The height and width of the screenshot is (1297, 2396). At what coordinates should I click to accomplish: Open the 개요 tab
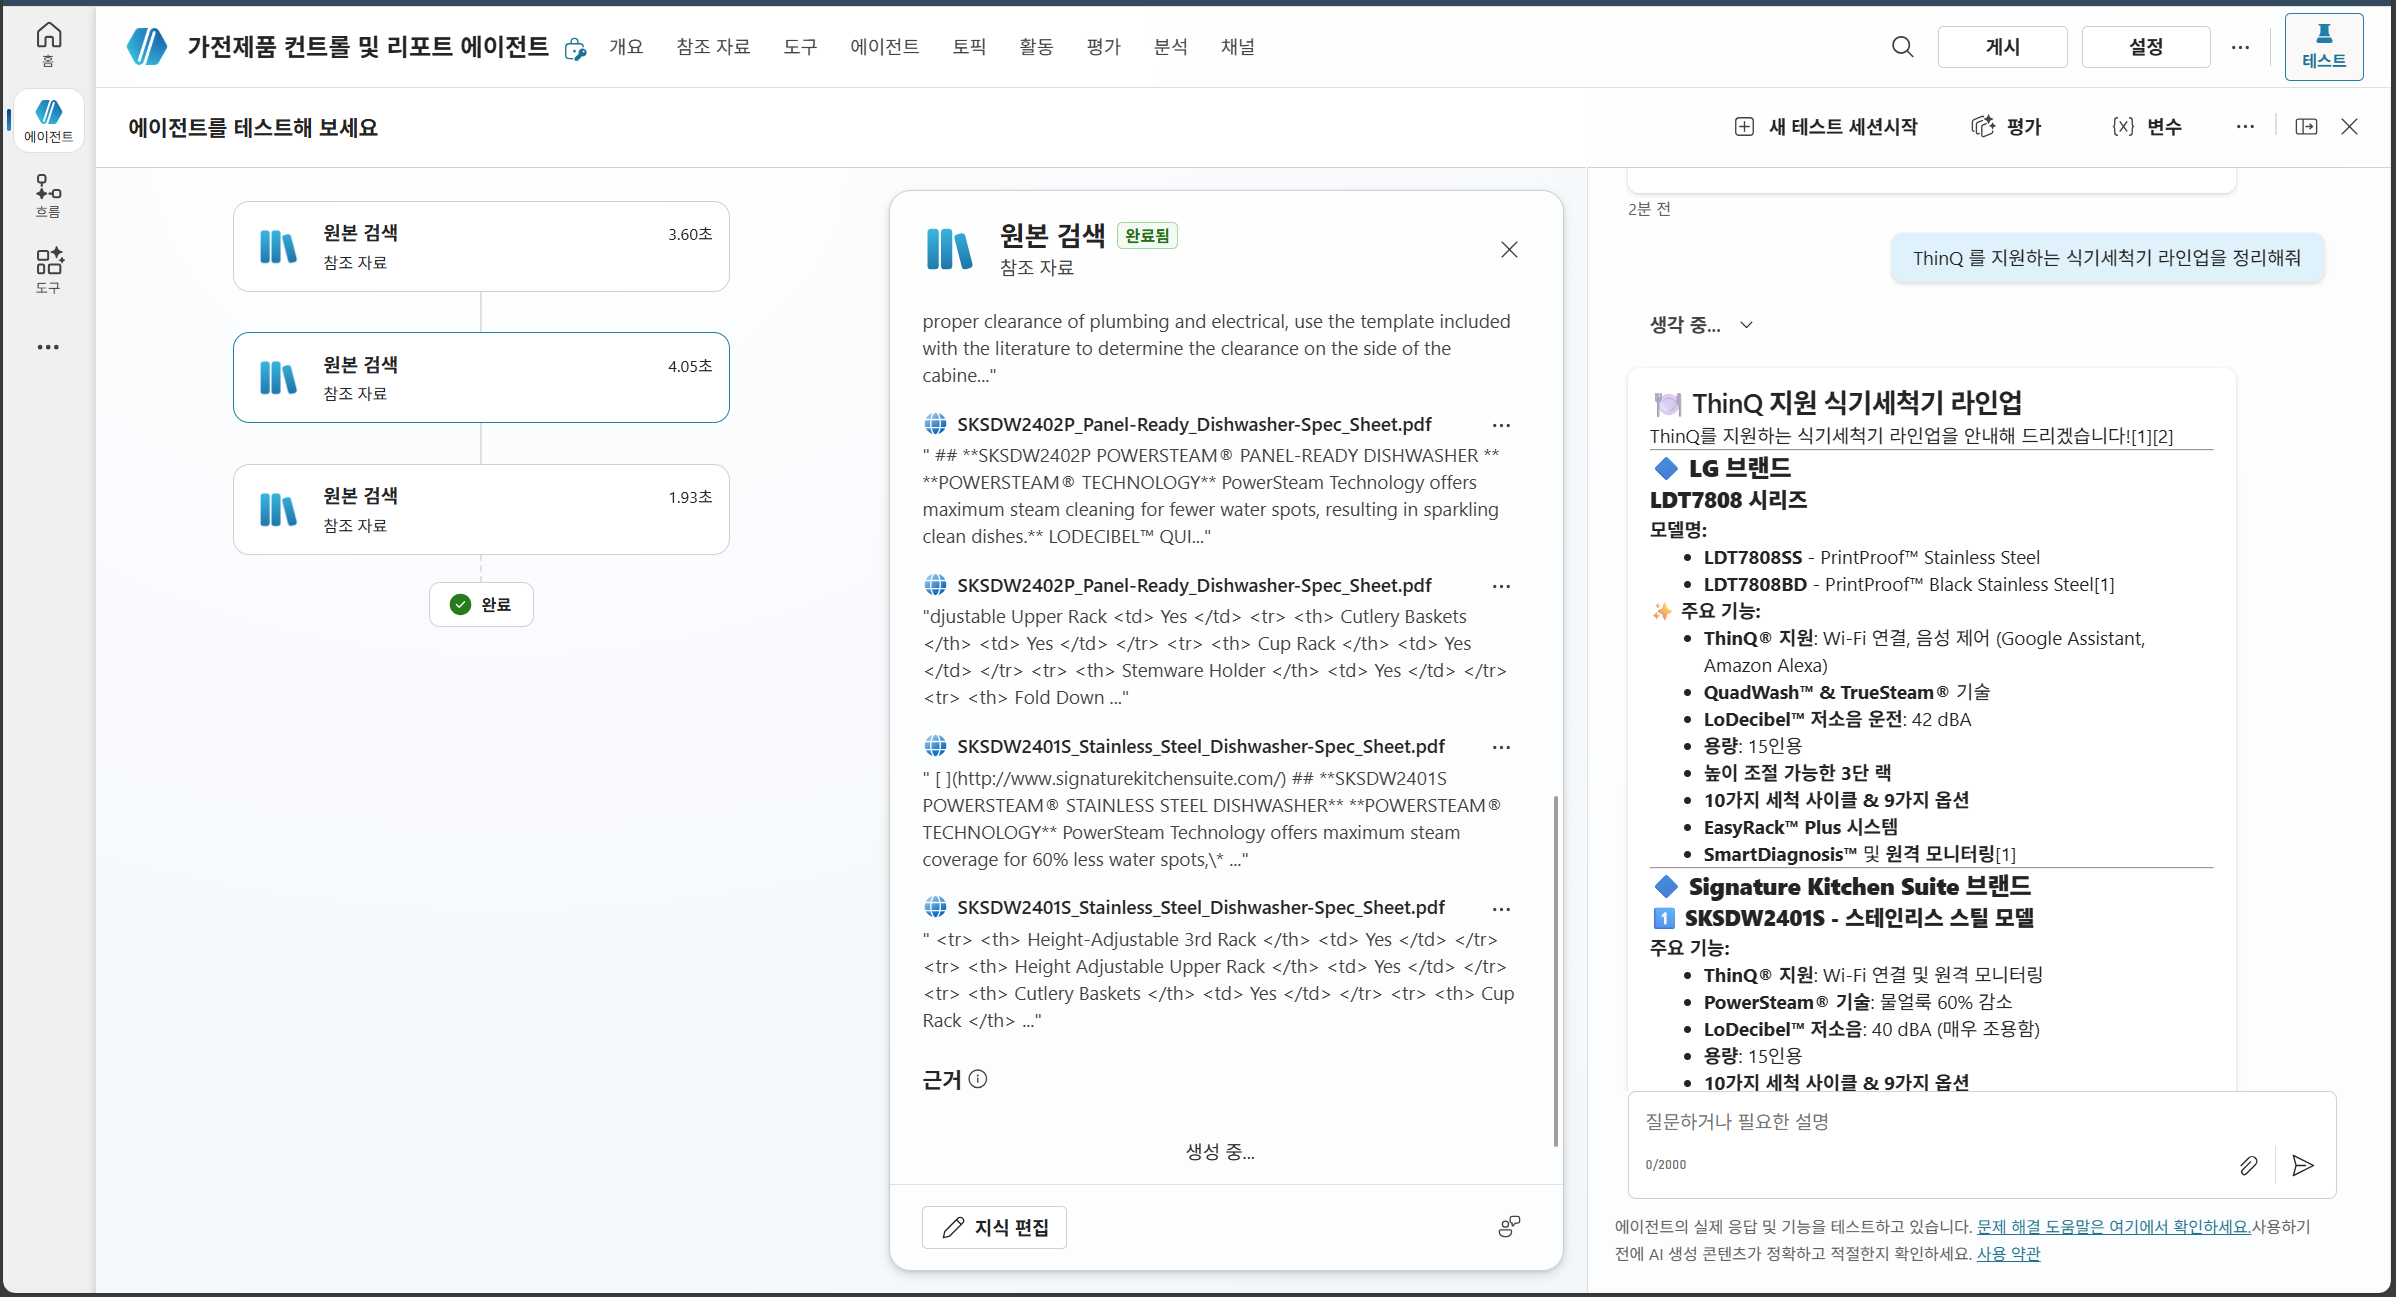pos(626,47)
